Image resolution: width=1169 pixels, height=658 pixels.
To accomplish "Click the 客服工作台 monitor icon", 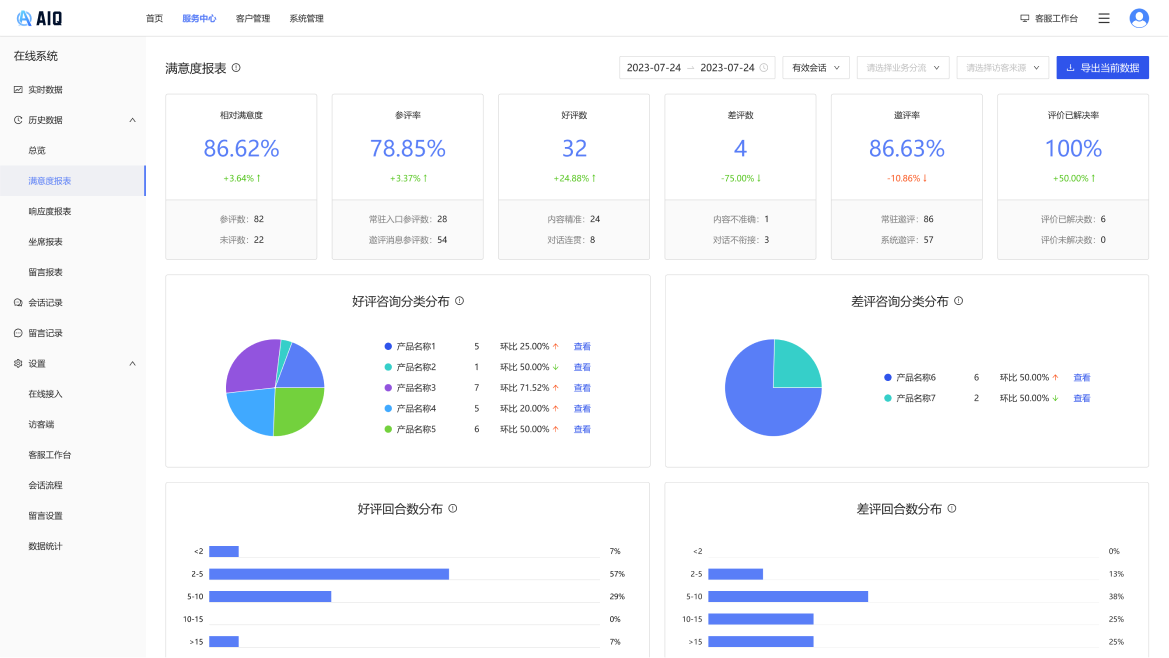I will 1024,19.
